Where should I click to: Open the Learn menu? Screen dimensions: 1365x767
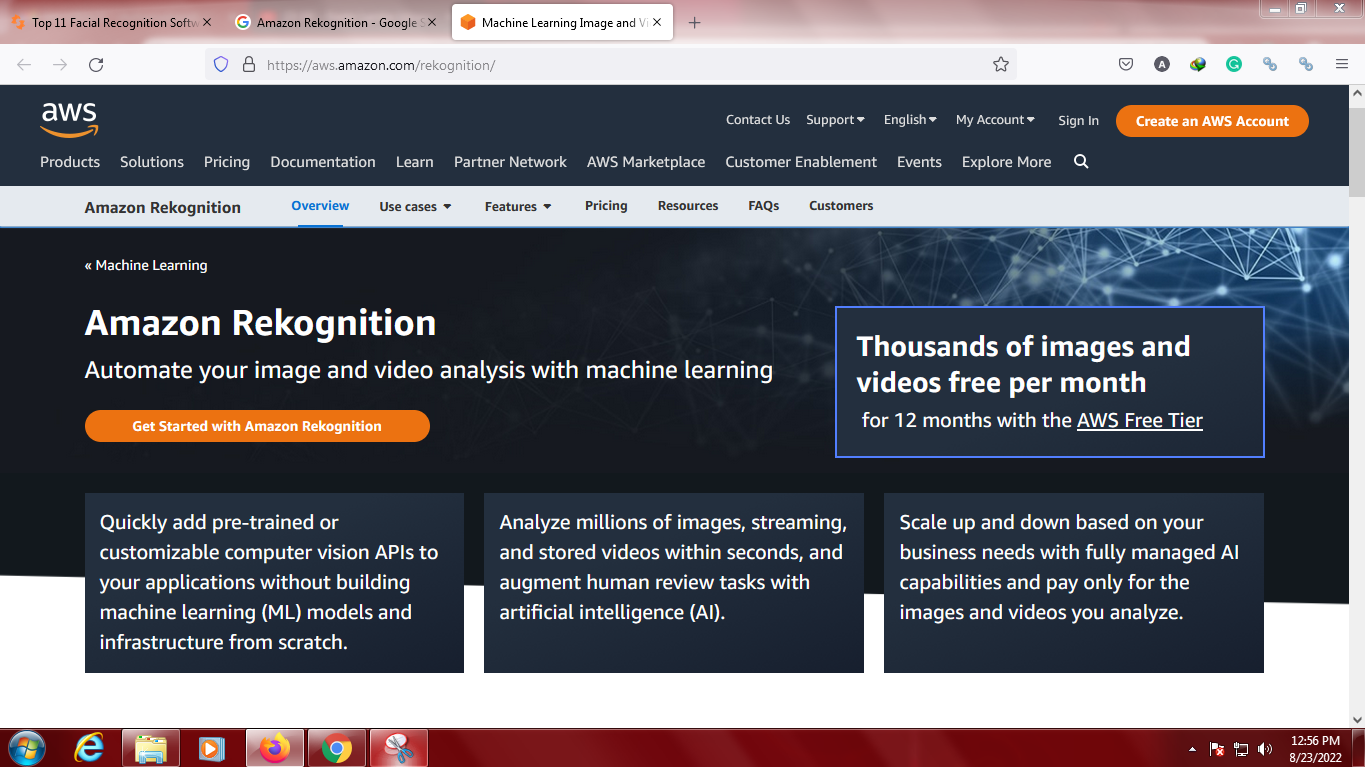point(415,162)
